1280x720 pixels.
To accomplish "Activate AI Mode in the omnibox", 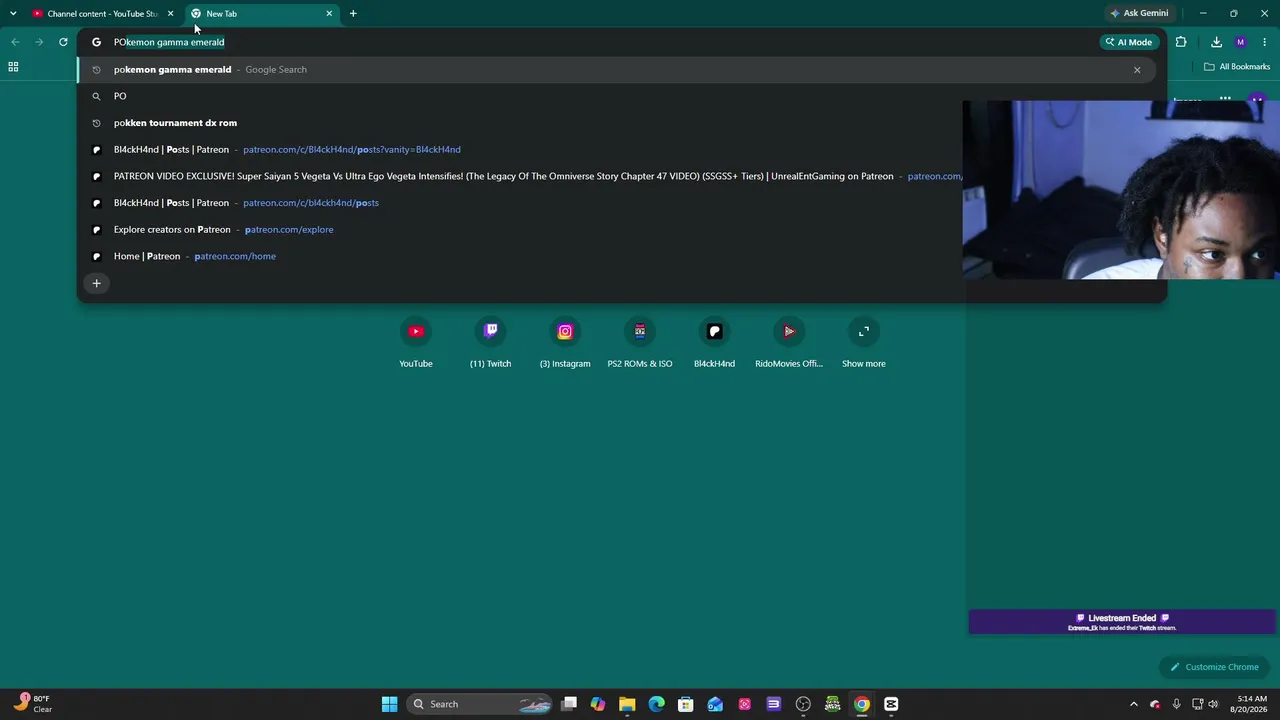I will pyautogui.click(x=1129, y=42).
